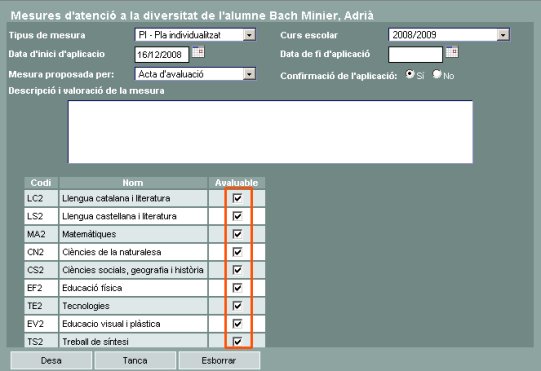Expand the Tipus de mesura dropdown

[x=249, y=35]
